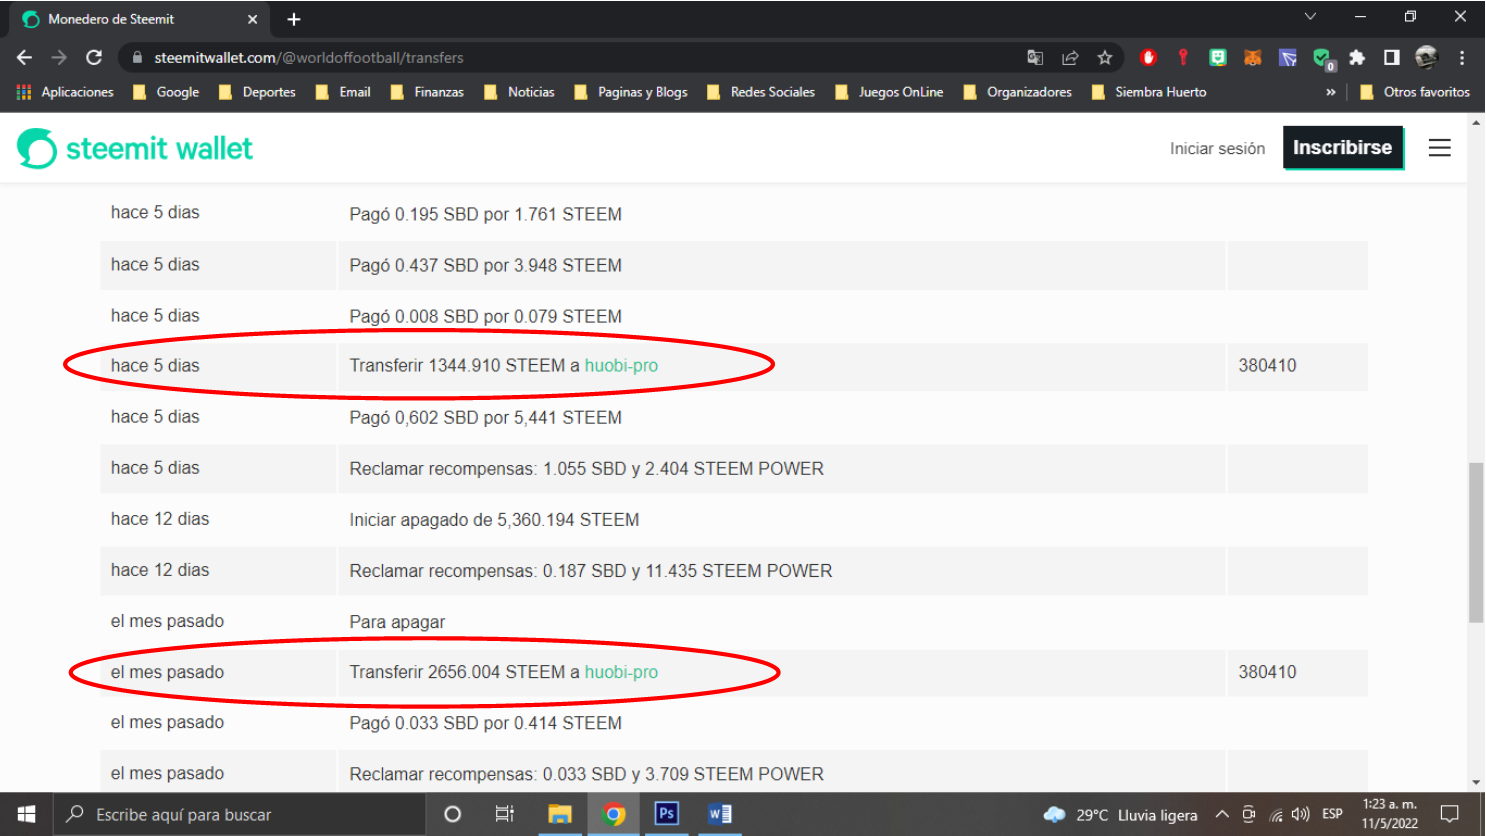The width and height of the screenshot is (1486, 836).
Task: Open huobi-pro link in 2656.004 STEEM transfer
Action: tap(621, 672)
